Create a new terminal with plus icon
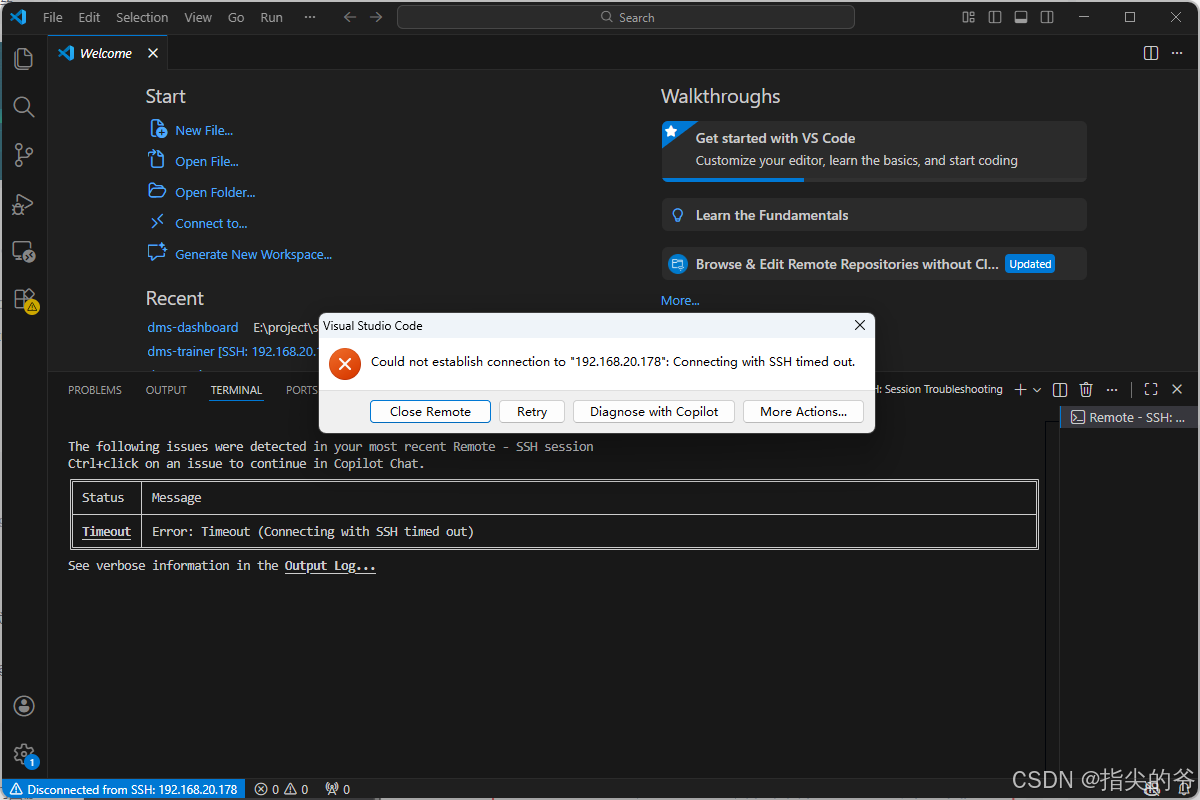 [x=1020, y=389]
